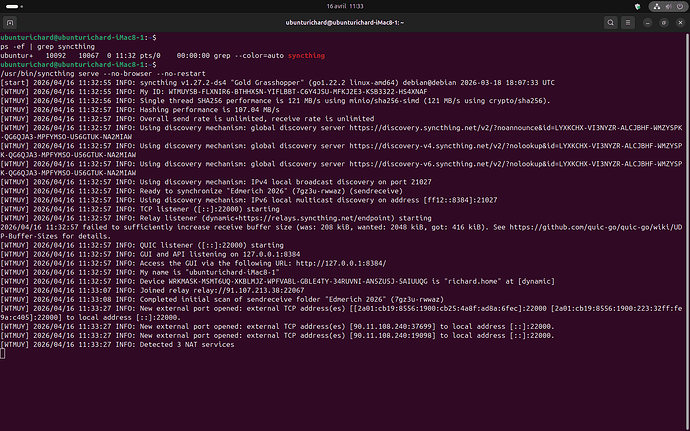Click "Hashing performance is 107.04 MB/s"

(x=209, y=110)
